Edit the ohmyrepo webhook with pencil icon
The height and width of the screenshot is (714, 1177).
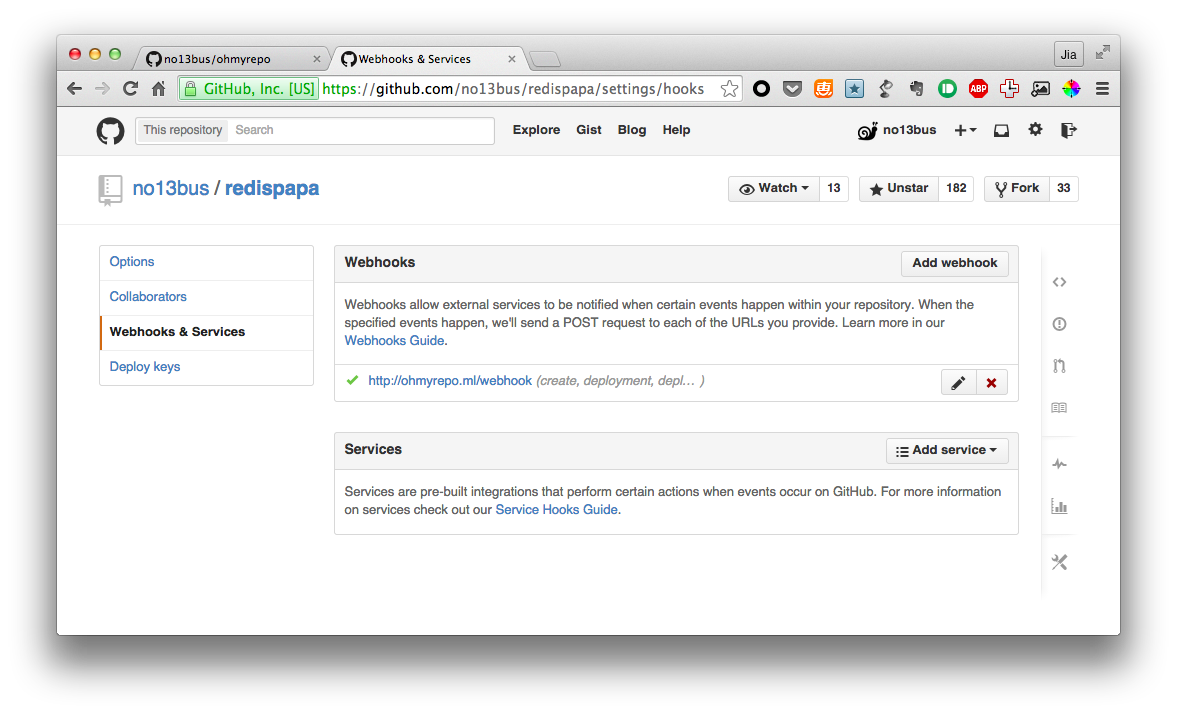958,383
